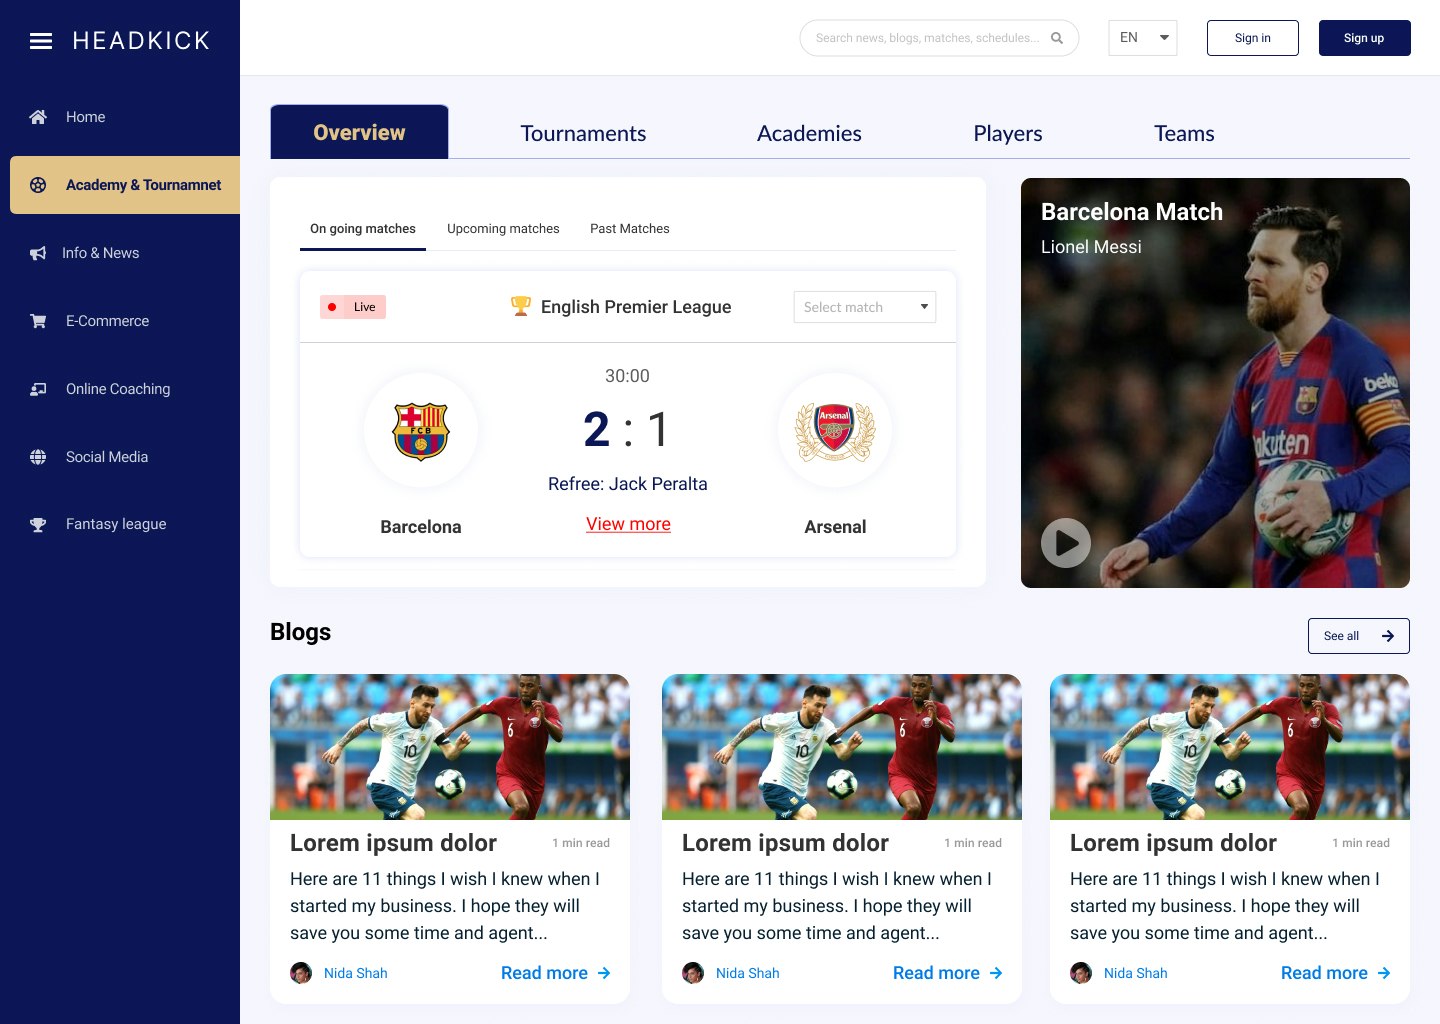Click the search news input field
The width and height of the screenshot is (1440, 1024).
pyautogui.click(x=939, y=38)
